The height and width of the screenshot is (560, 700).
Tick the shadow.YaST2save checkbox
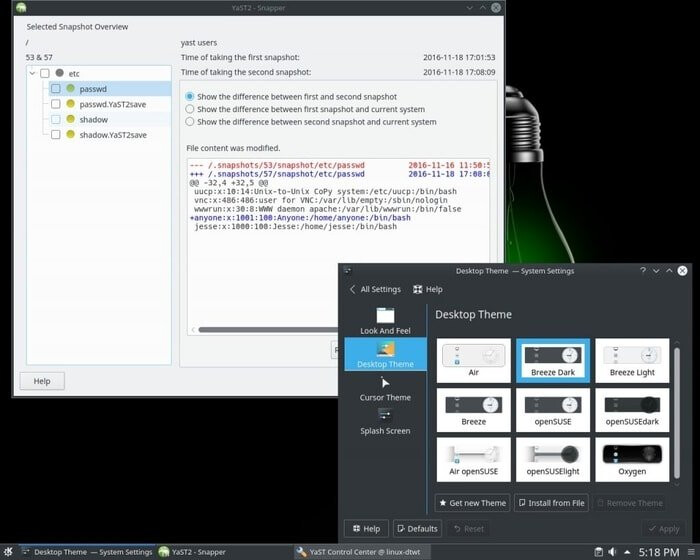coord(56,134)
